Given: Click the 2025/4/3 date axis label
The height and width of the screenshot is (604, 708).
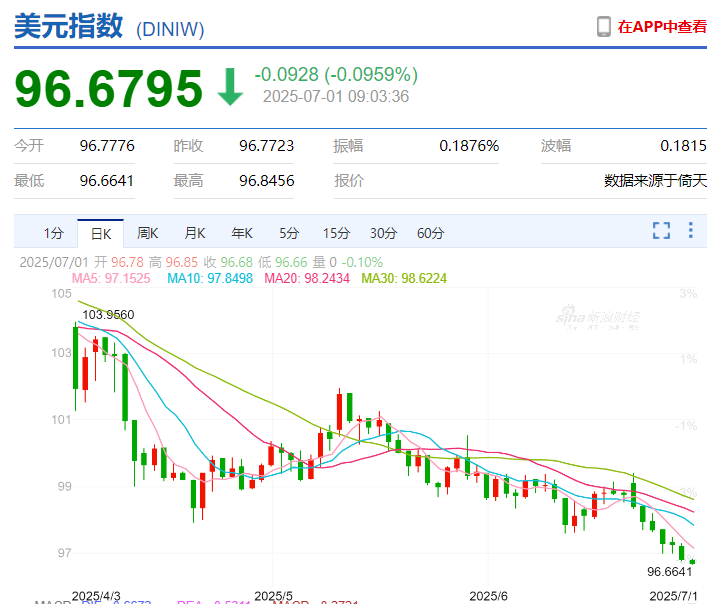Looking at the screenshot, I should (x=96, y=596).
